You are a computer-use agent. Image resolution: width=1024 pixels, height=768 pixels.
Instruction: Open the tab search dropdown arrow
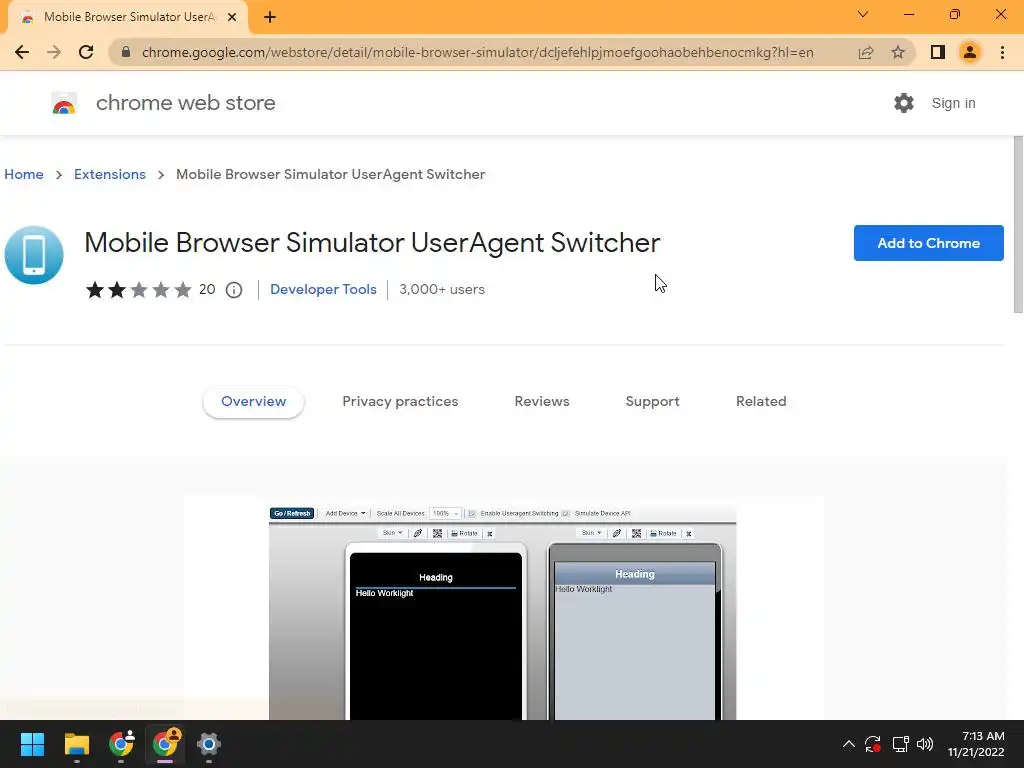coord(863,14)
